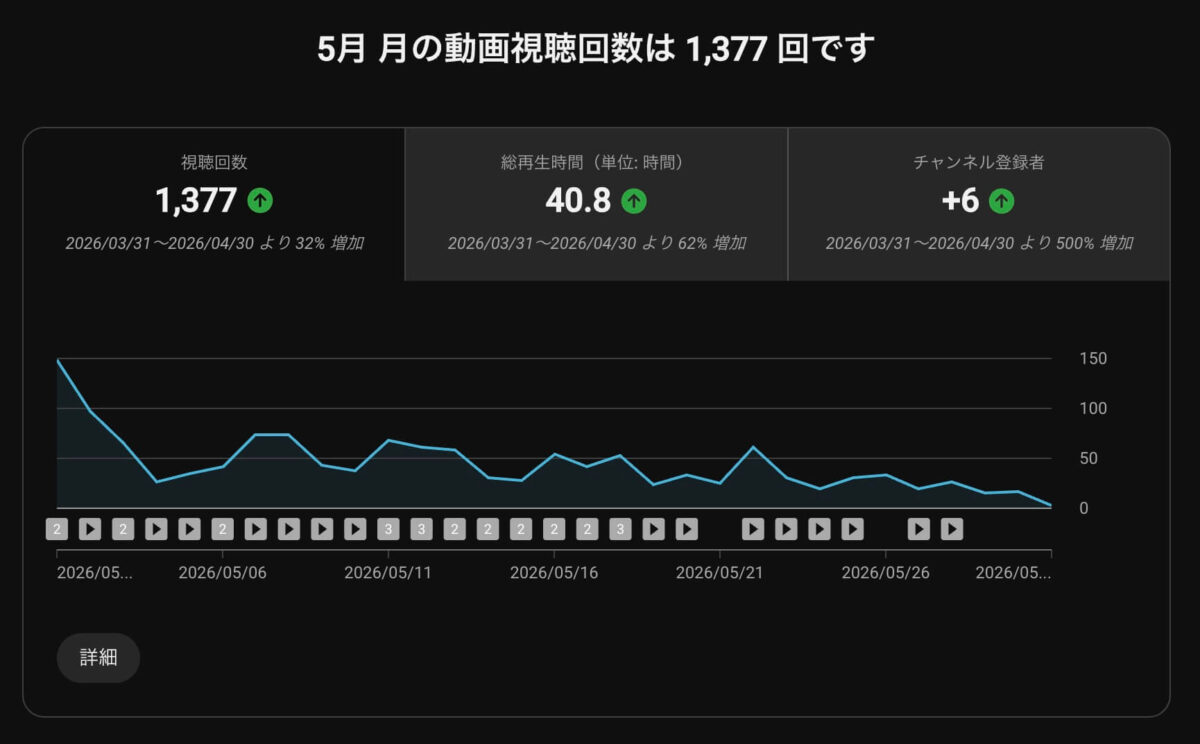This screenshot has width=1200, height=744.
Task: Open the play marker for May 22
Action: click(753, 529)
